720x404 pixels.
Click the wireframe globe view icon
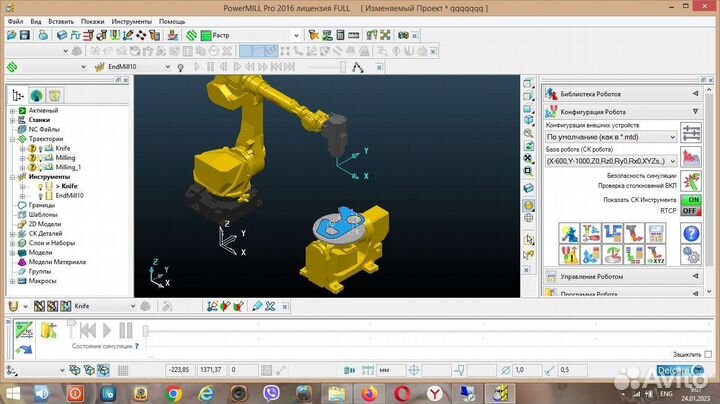(529, 218)
